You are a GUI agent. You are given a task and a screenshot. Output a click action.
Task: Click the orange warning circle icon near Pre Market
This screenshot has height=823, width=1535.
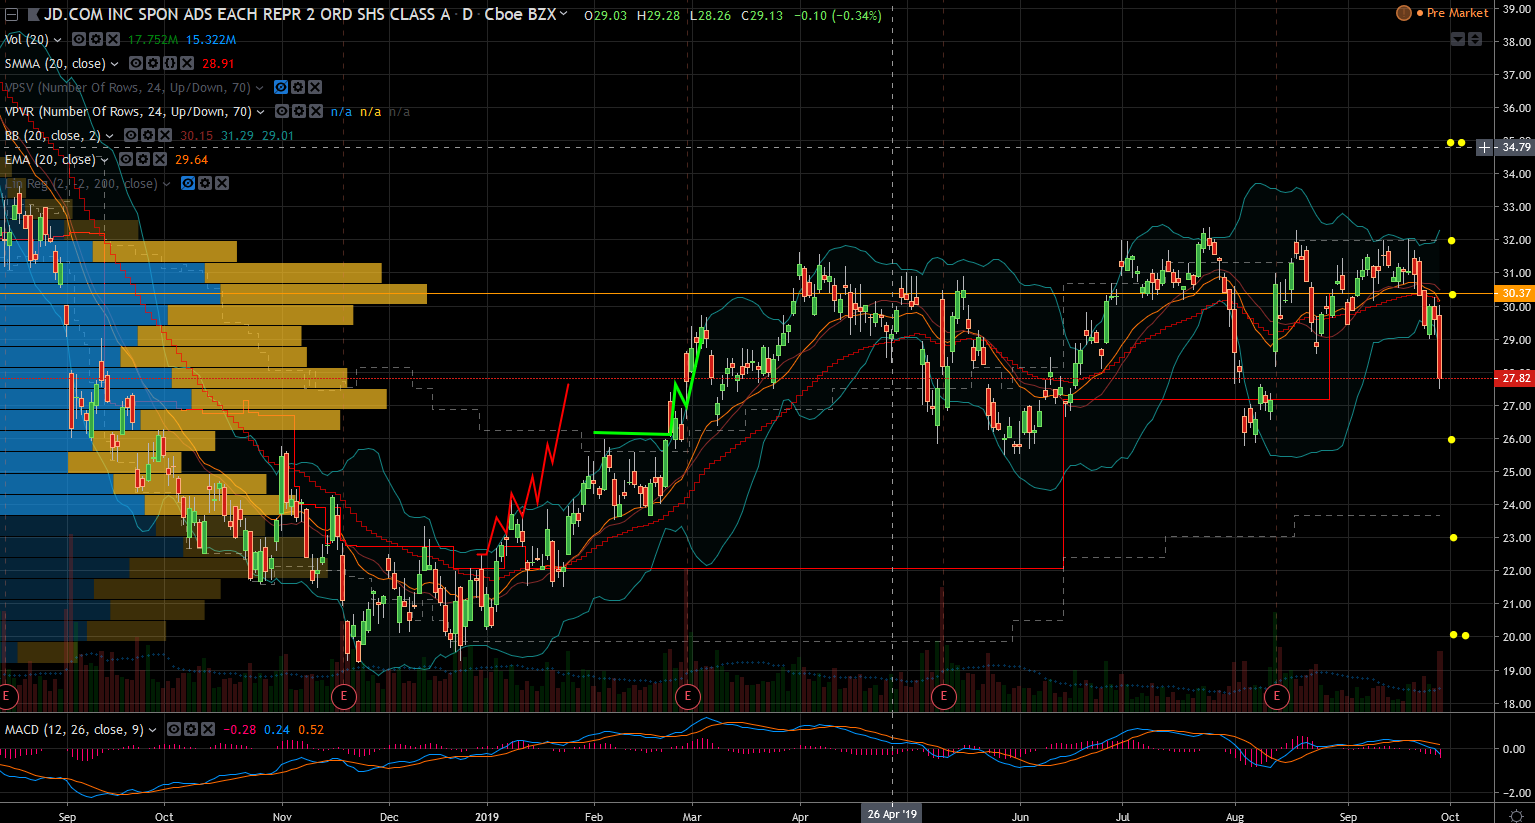[x=1404, y=13]
